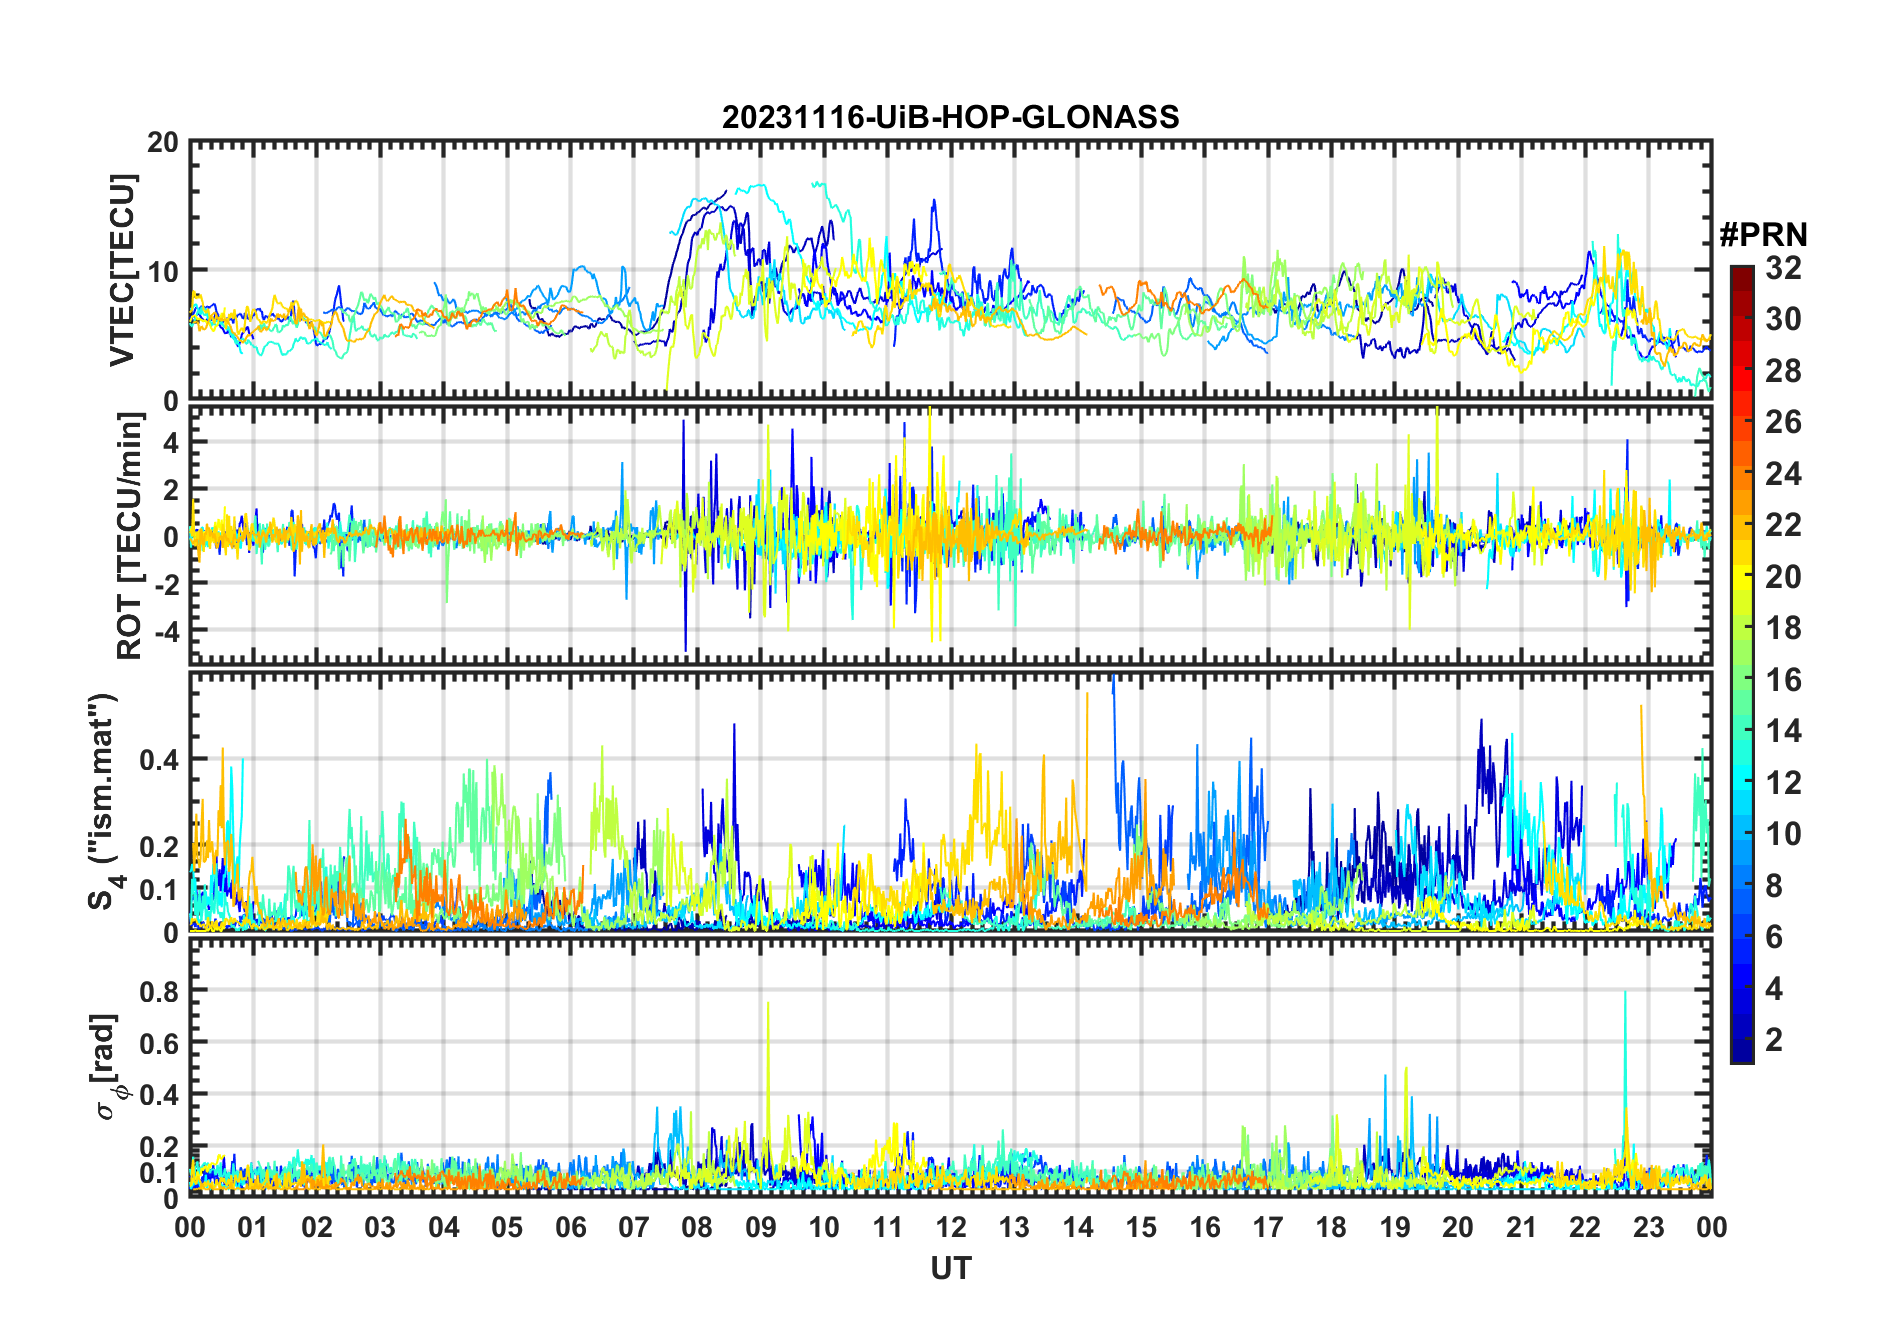Click the "30" label on the PRN colorbar
This screenshot has height=1330, width=1902.
pyautogui.click(x=1784, y=319)
